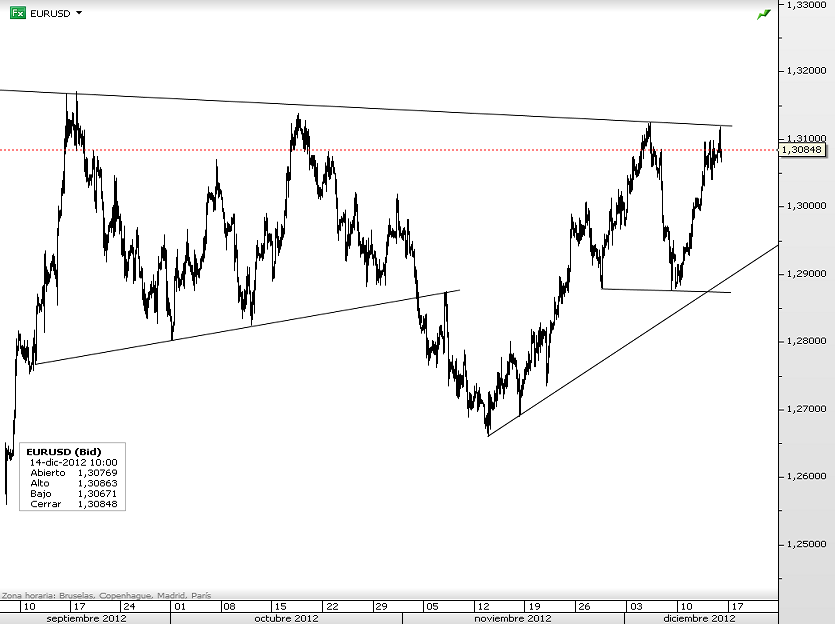Click the green chart trend icon top right
This screenshot has width=835, height=624.
(x=764, y=14)
